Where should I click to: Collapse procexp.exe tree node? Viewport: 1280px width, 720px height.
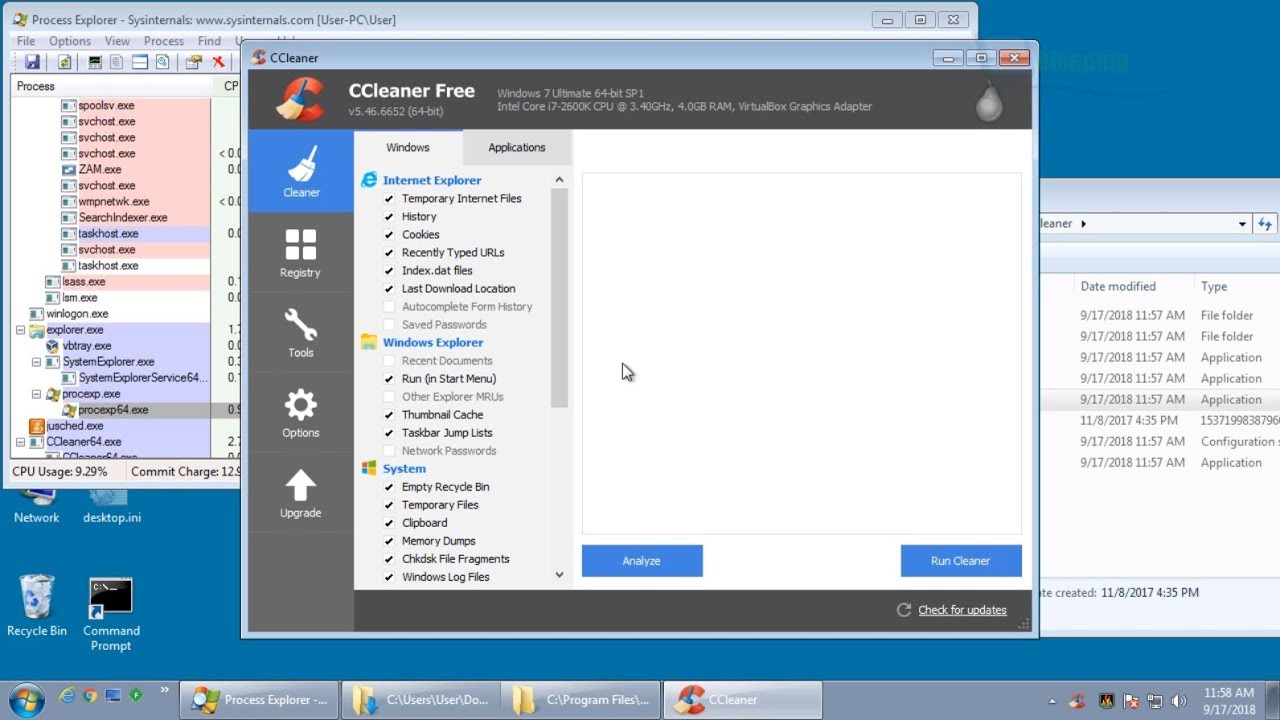click(x=36, y=394)
